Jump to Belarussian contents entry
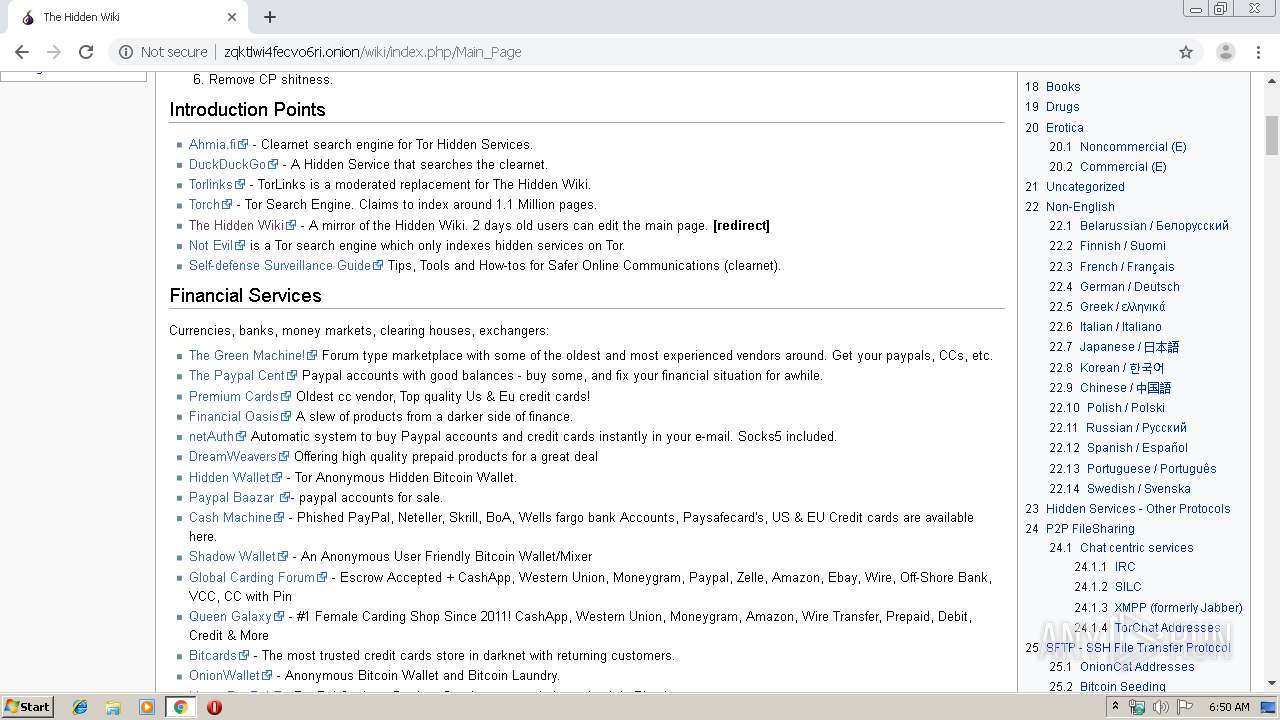Image resolution: width=1280 pixels, height=720 pixels. 1154,226
